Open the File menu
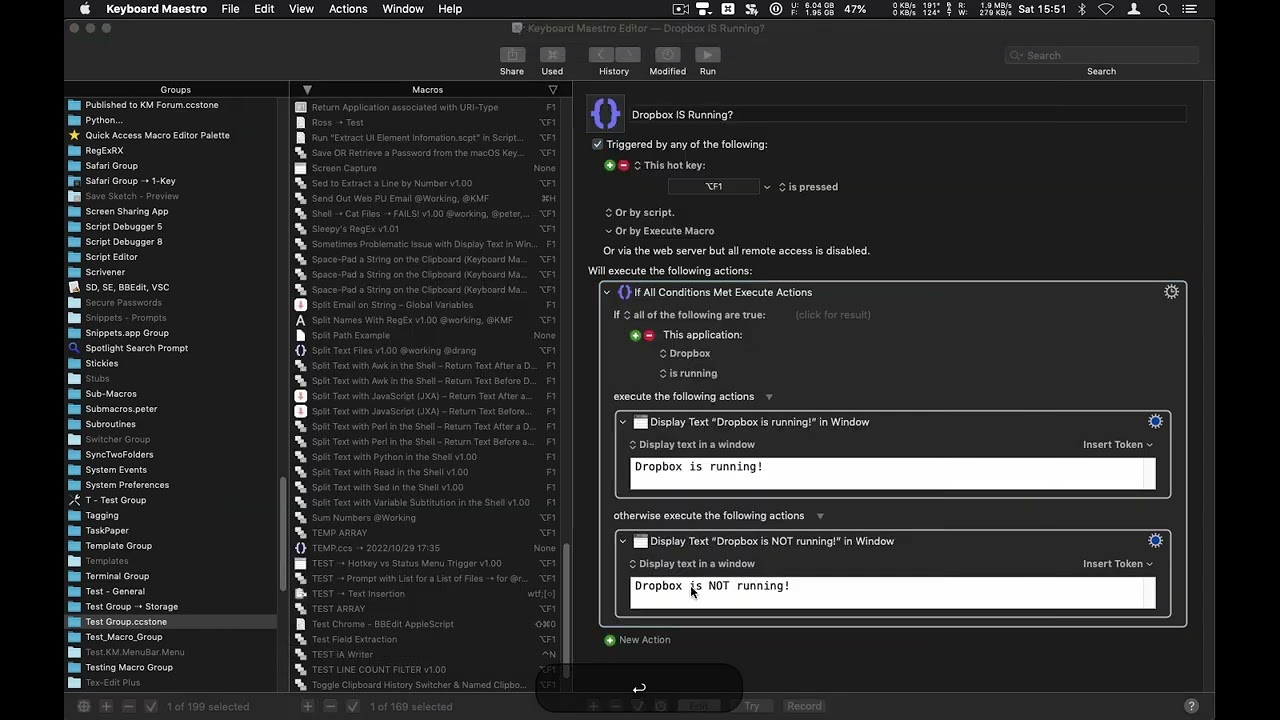Viewport: 1280px width, 720px height. 230,9
